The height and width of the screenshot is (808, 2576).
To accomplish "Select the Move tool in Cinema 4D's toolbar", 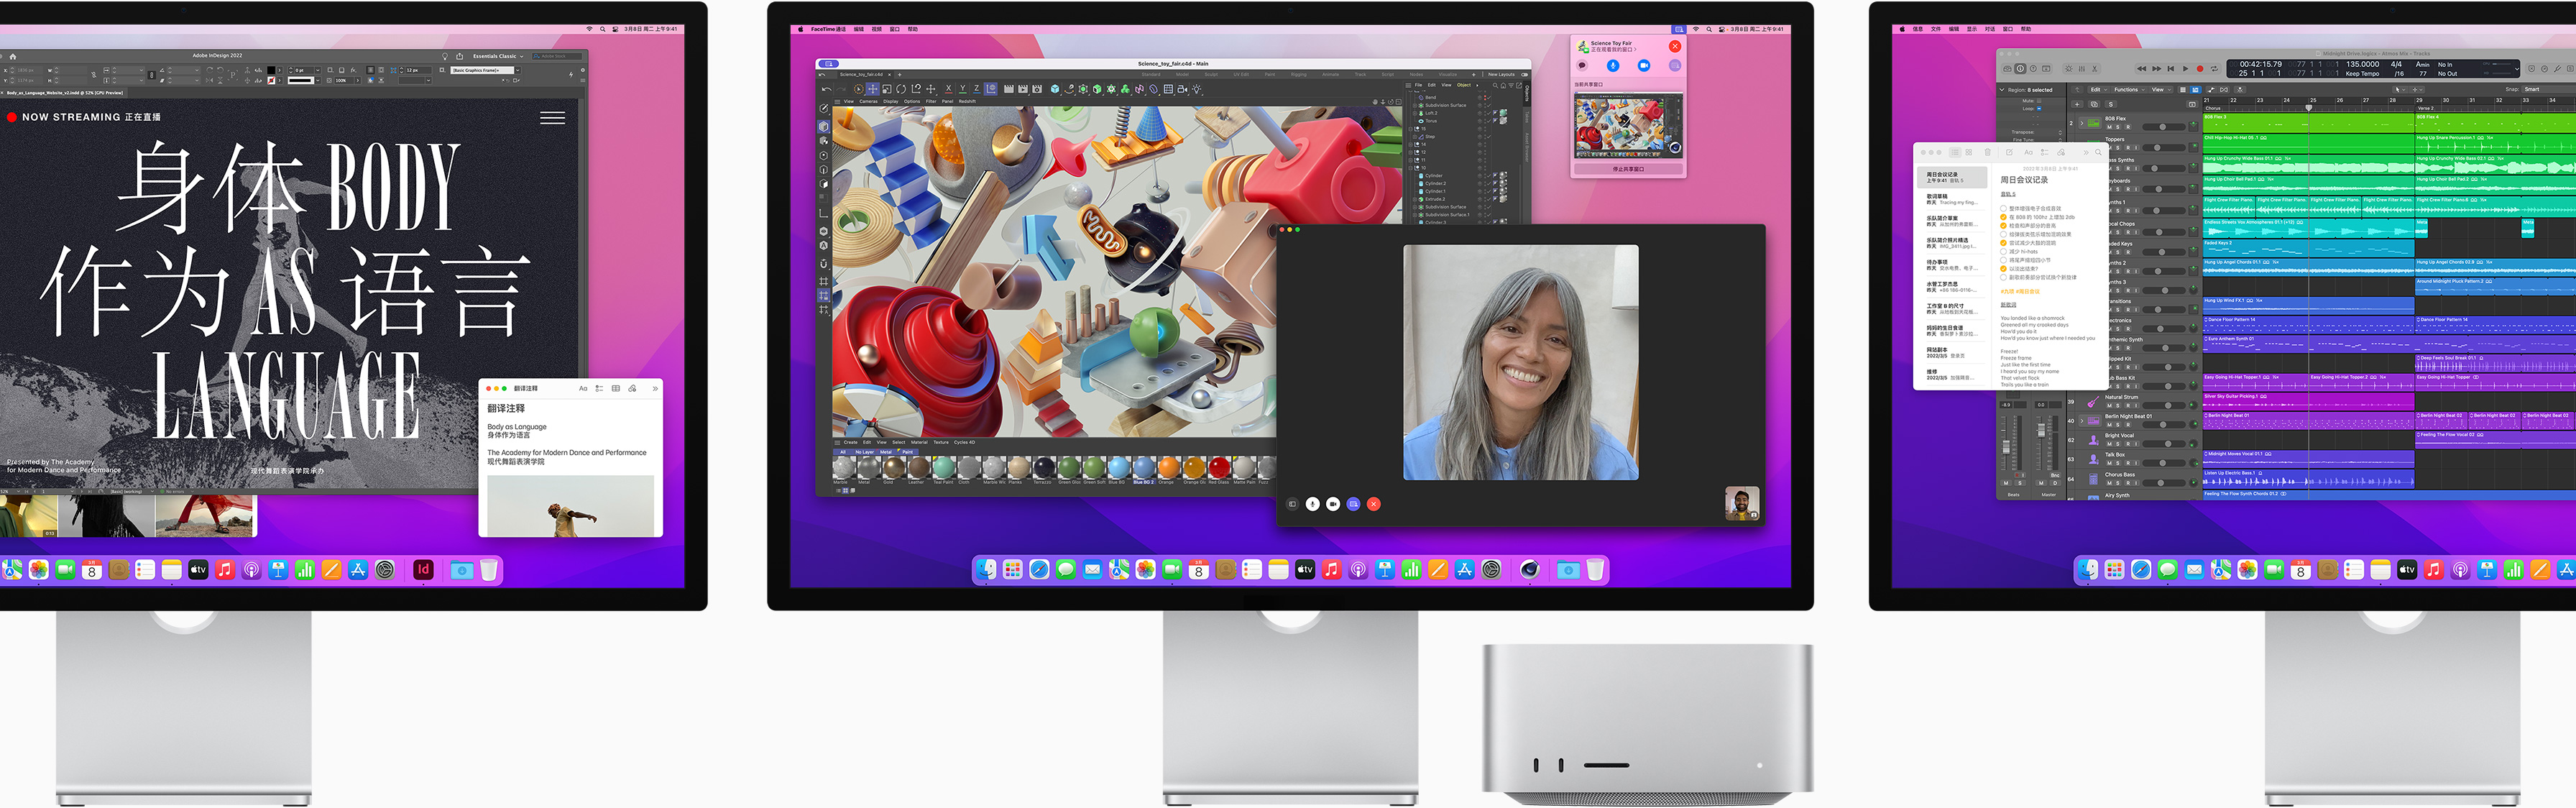I will [x=874, y=88].
